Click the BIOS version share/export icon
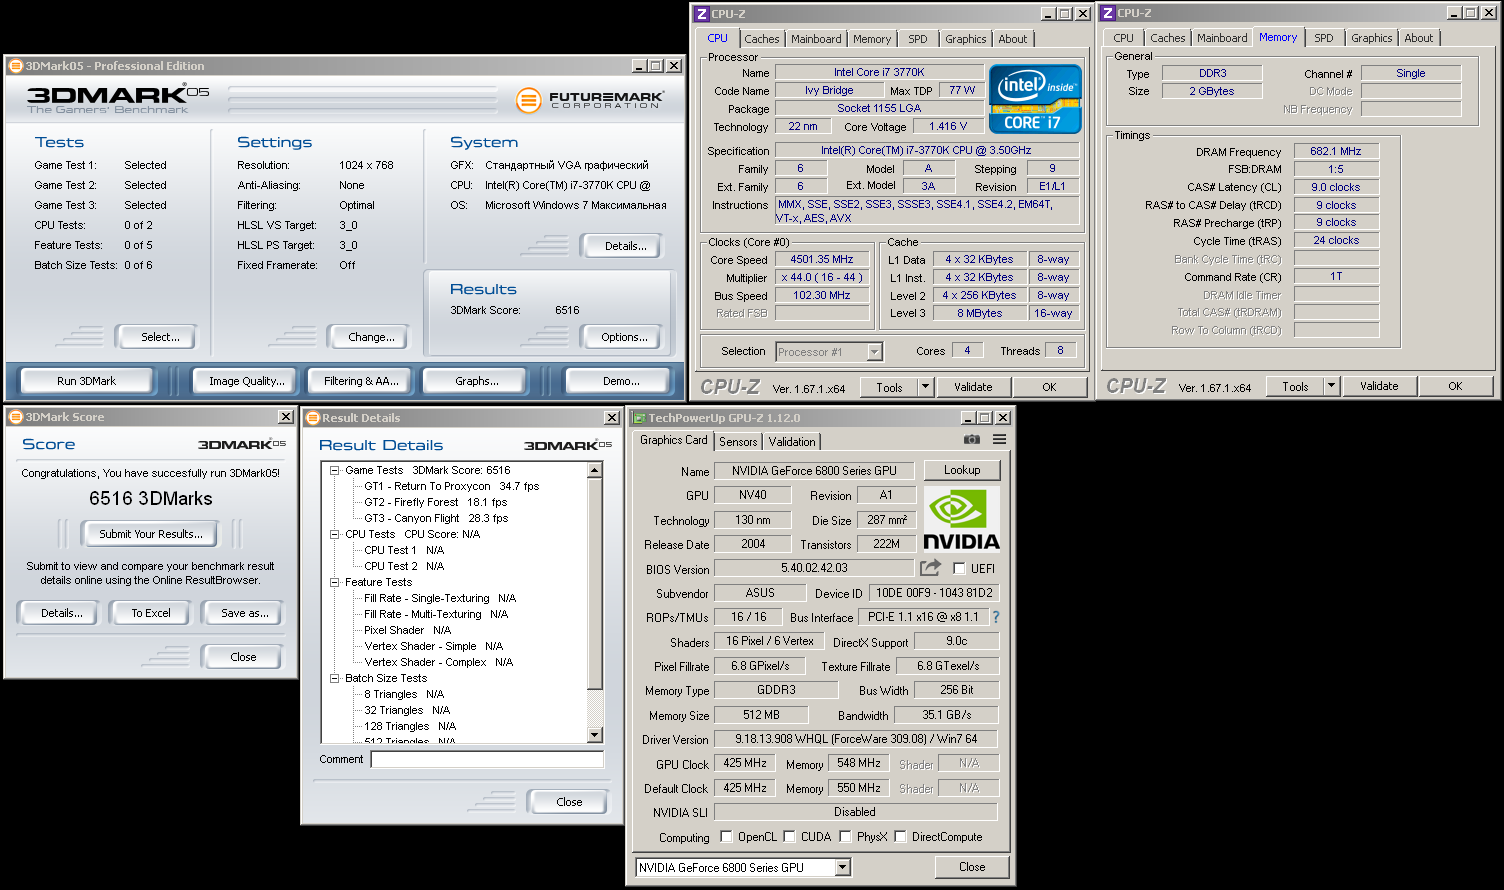 click(x=931, y=568)
